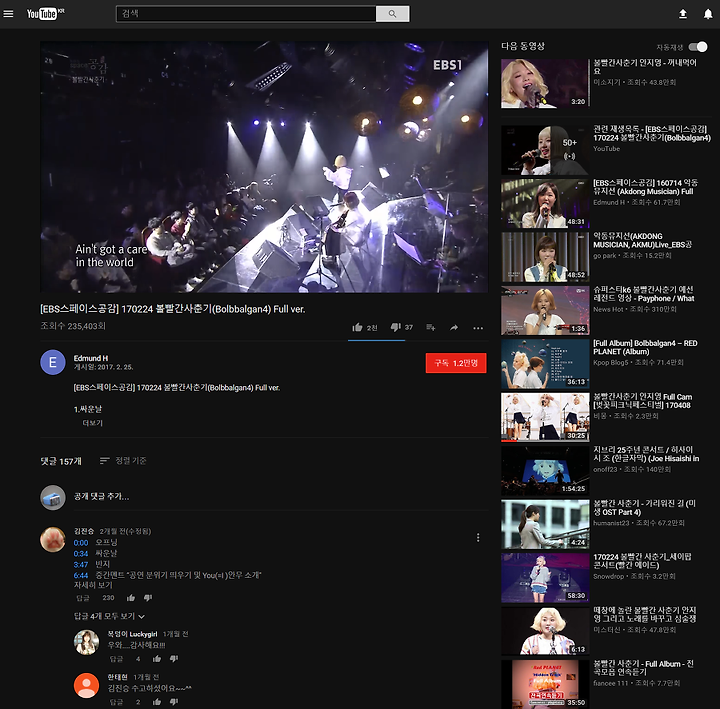The height and width of the screenshot is (709, 720).
Task: Like the video with thumbs up
Action: pos(357,327)
